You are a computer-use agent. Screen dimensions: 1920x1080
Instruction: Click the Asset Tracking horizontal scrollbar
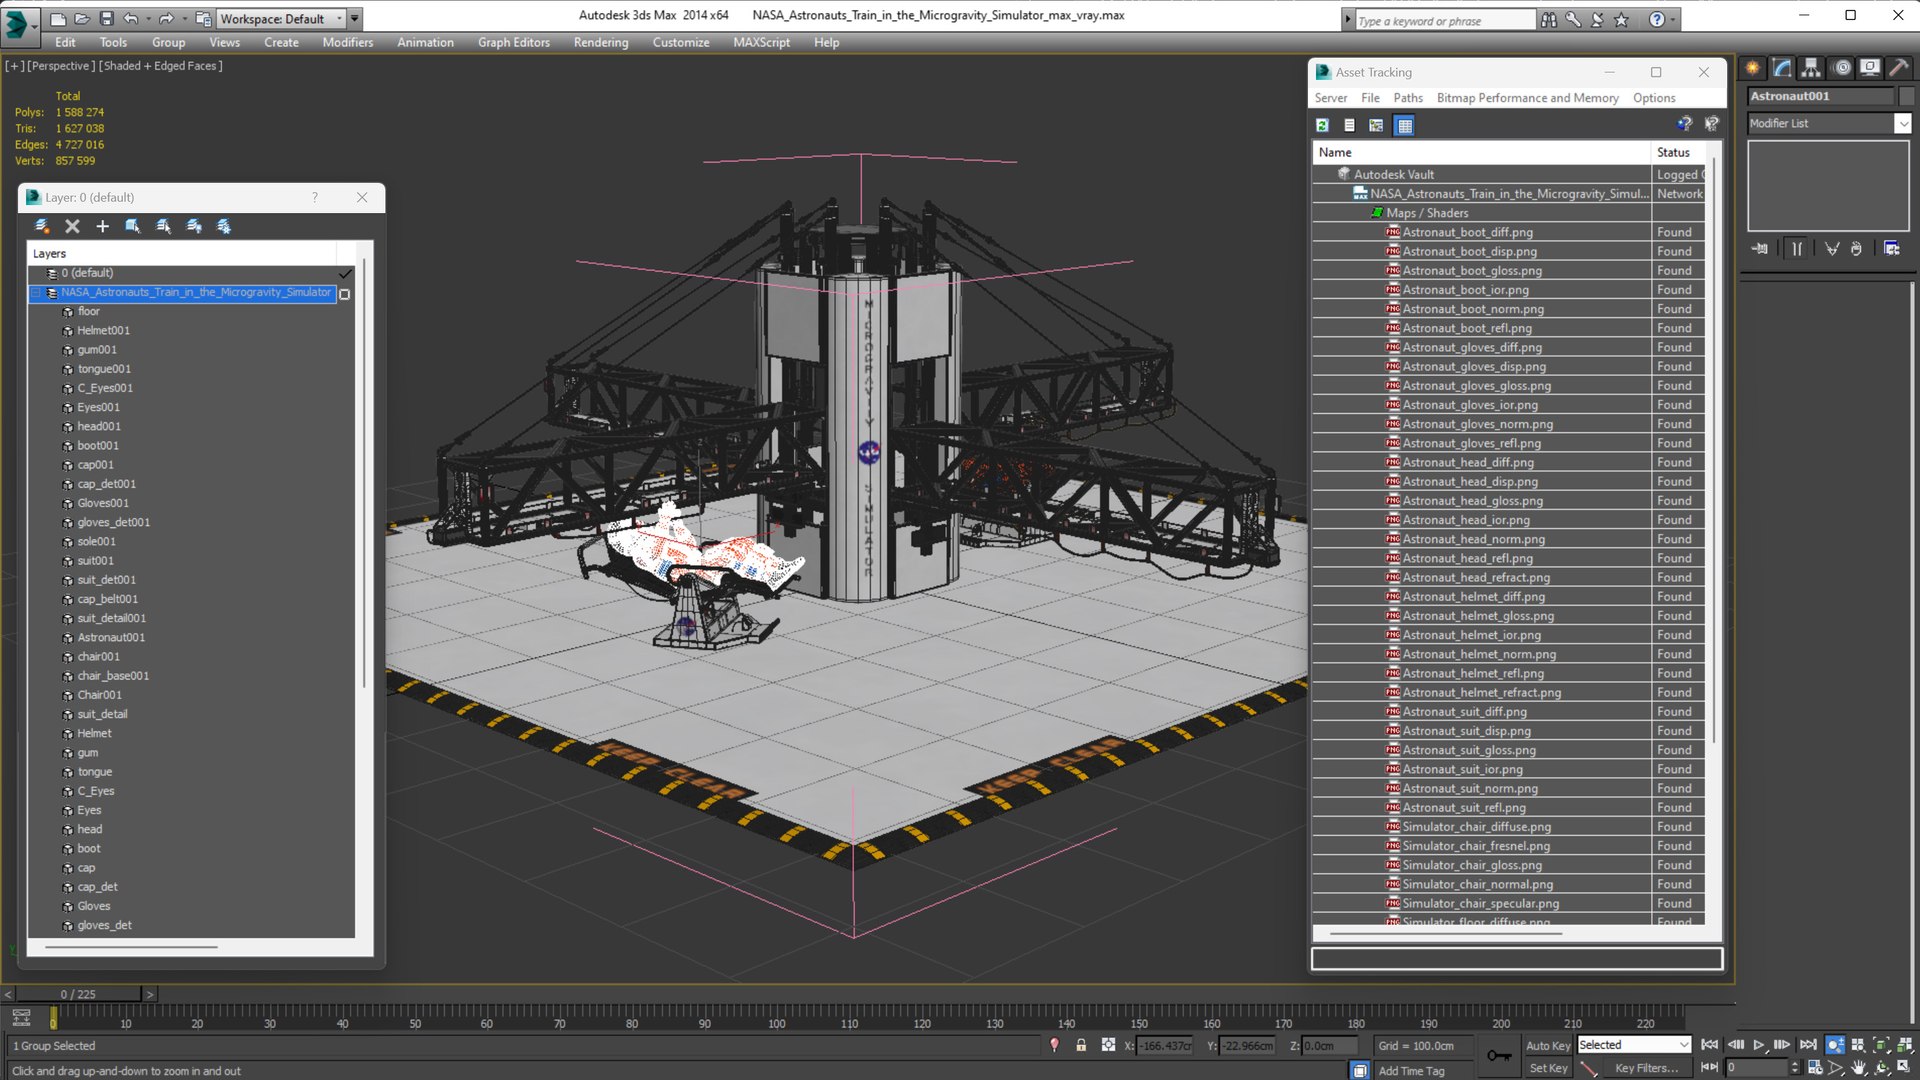click(x=1446, y=934)
